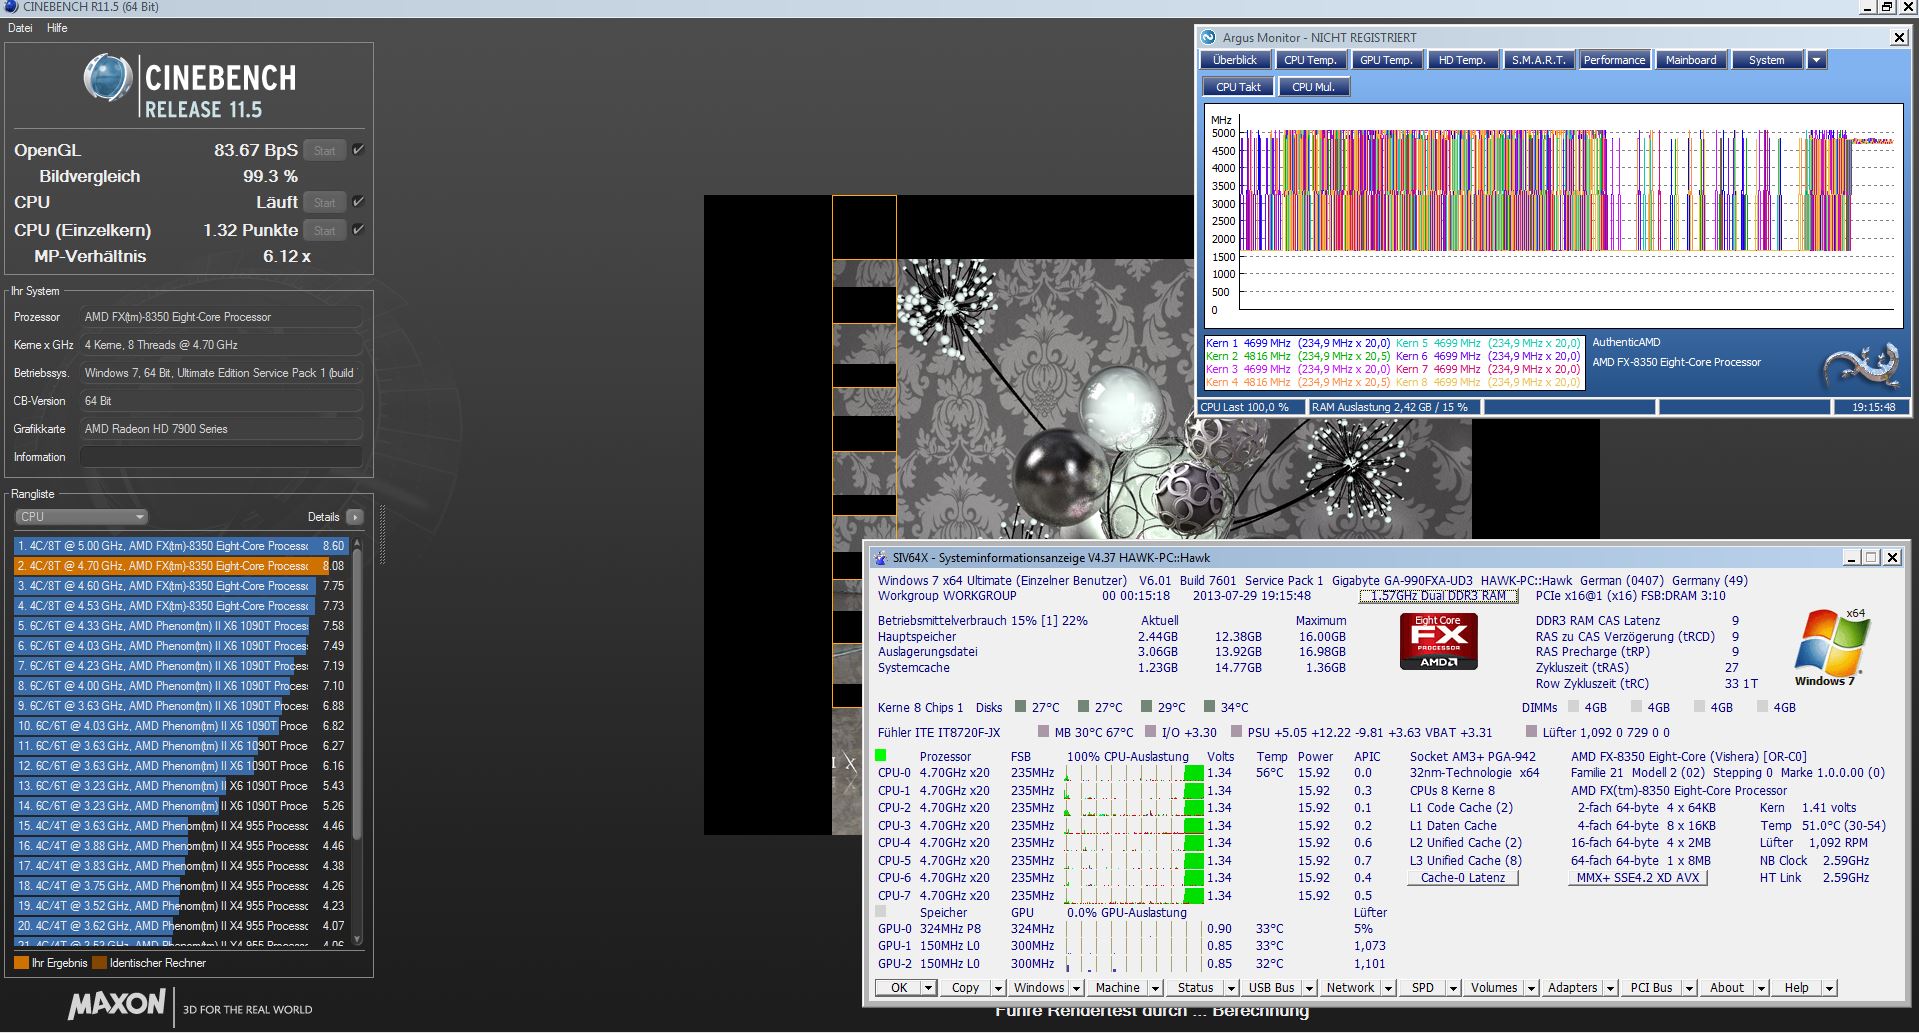Click the green CPU indicator square beside Prozessor

tap(881, 756)
